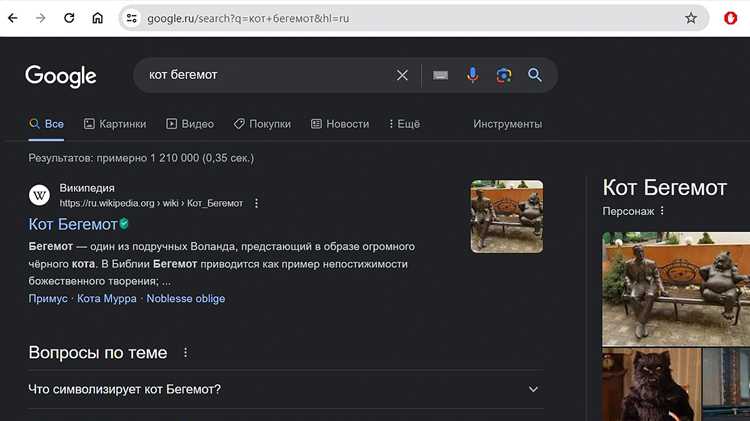View site information icon in address bar

pyautogui.click(x=132, y=18)
